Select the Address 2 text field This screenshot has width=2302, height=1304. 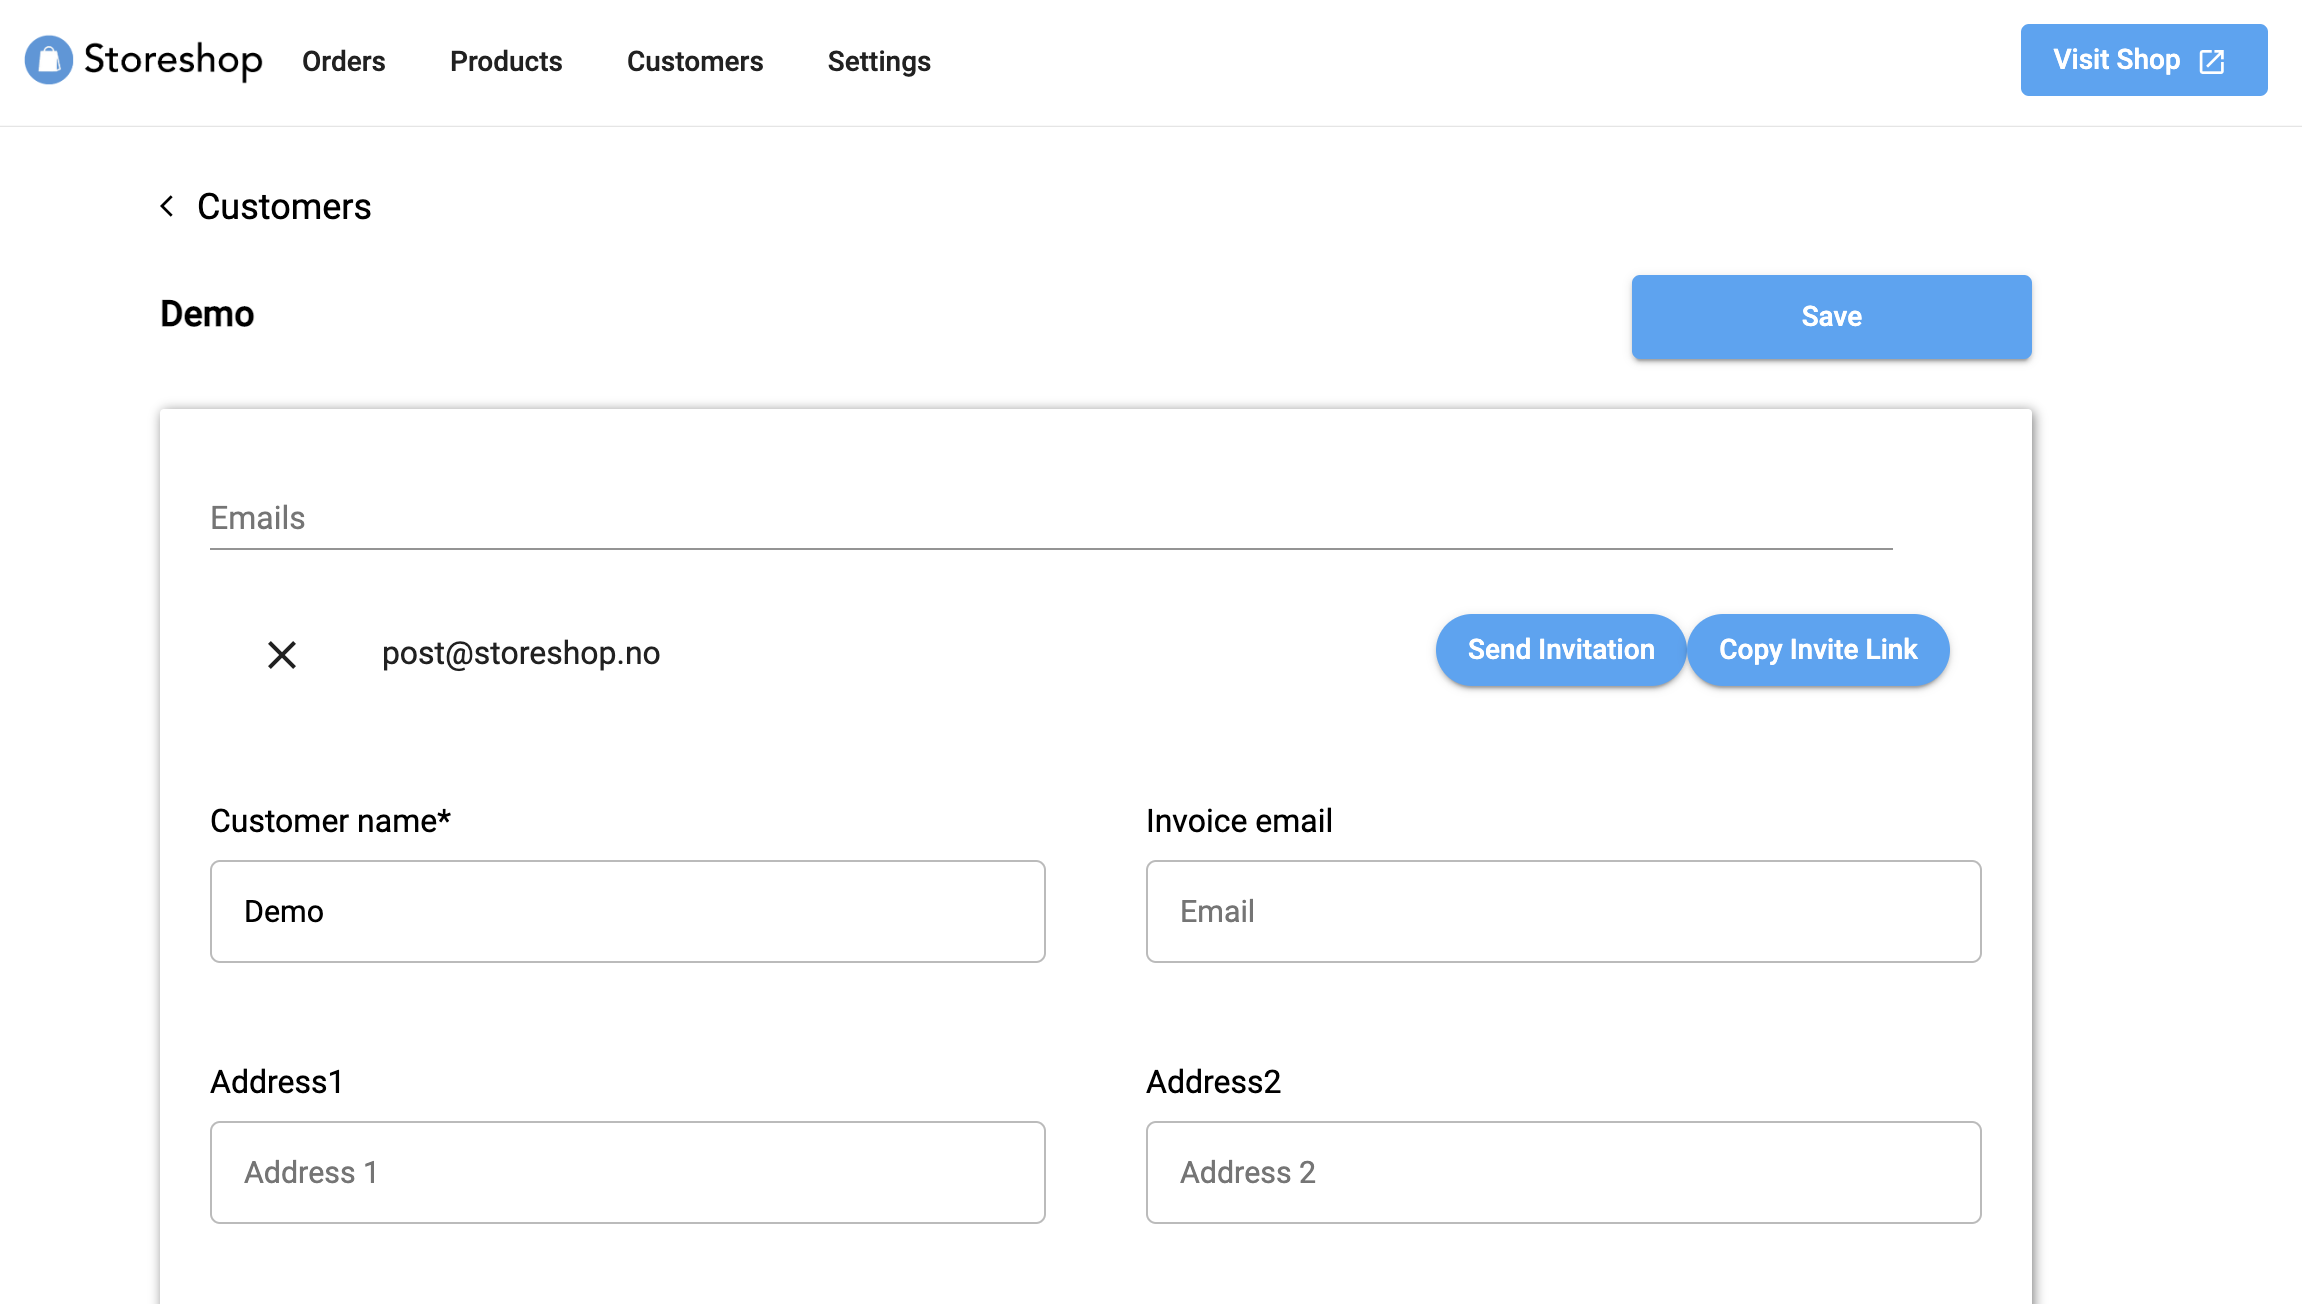1562,1172
